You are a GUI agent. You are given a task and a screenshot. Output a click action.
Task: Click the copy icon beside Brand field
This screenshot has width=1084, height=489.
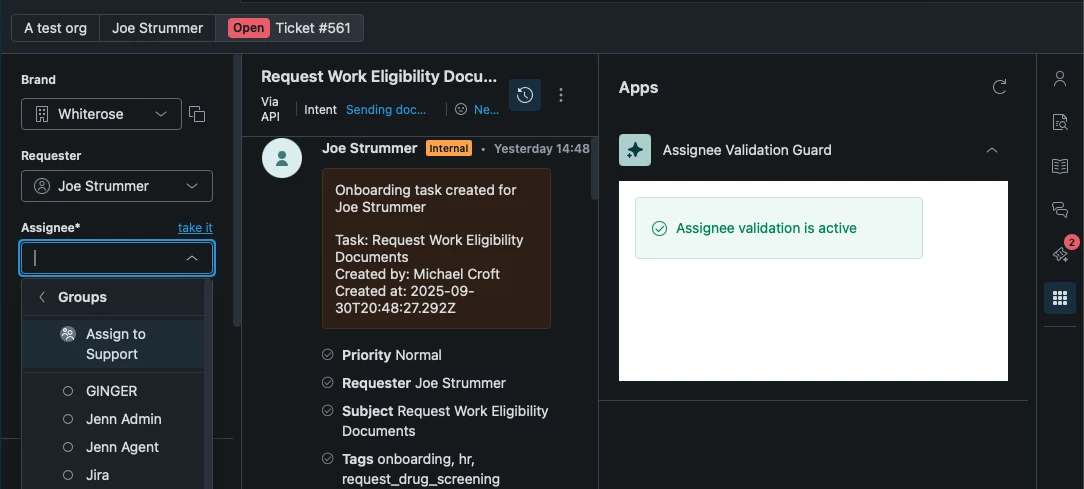[197, 114]
